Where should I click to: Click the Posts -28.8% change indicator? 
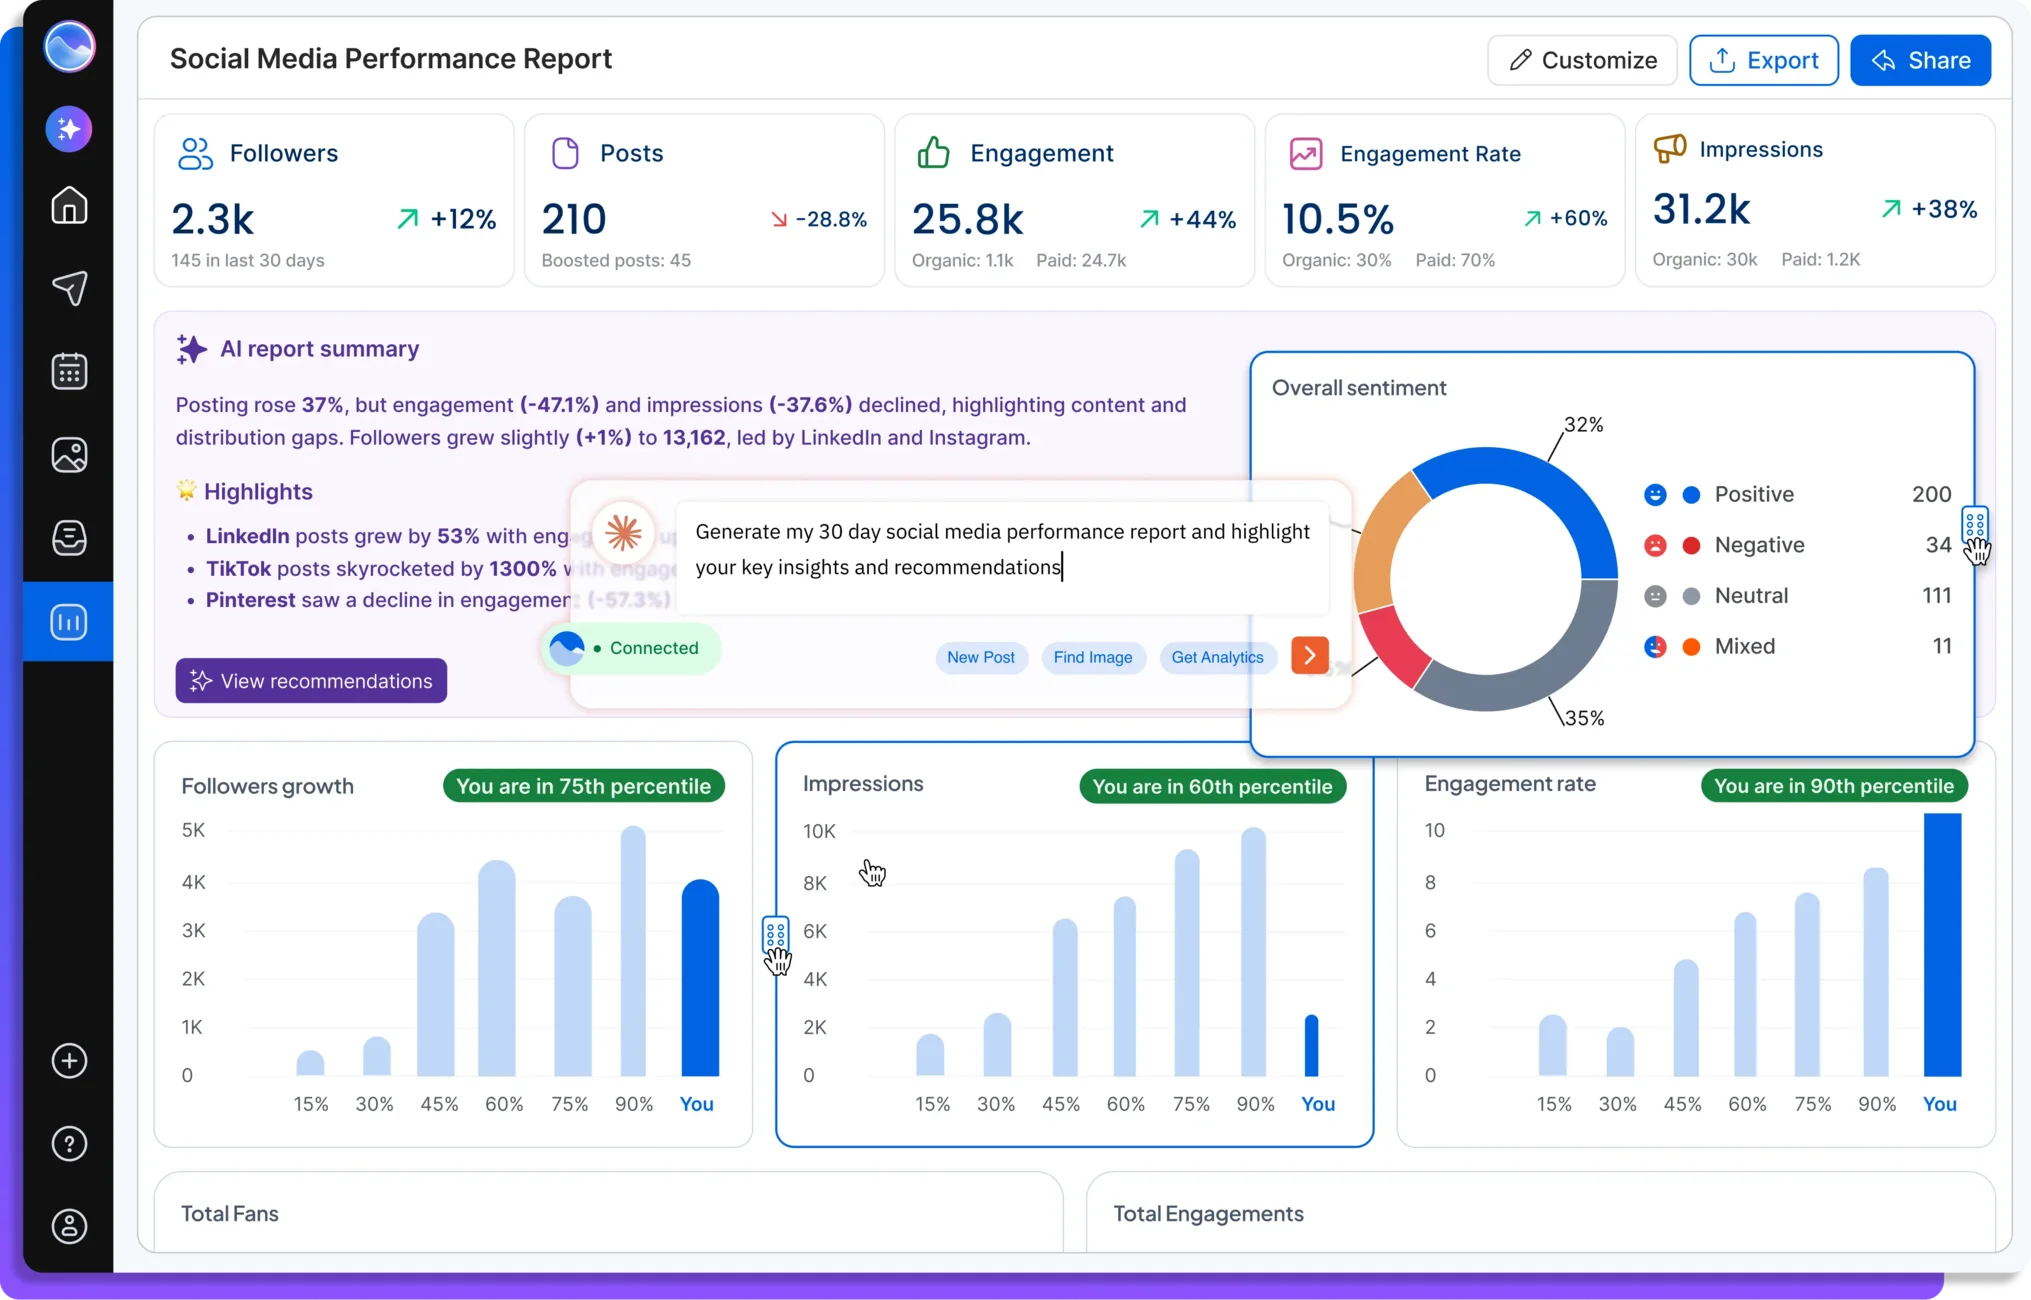click(x=818, y=219)
